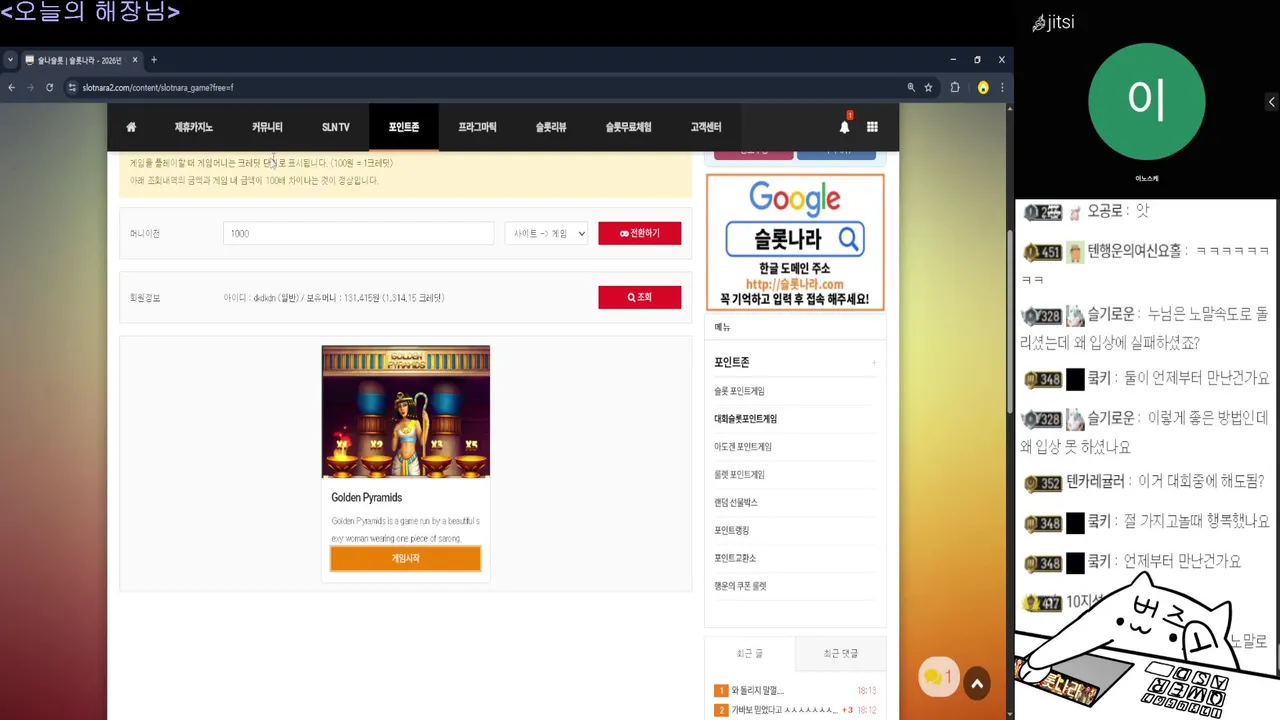
Task: Reload the page in the browser
Action: (x=49, y=88)
